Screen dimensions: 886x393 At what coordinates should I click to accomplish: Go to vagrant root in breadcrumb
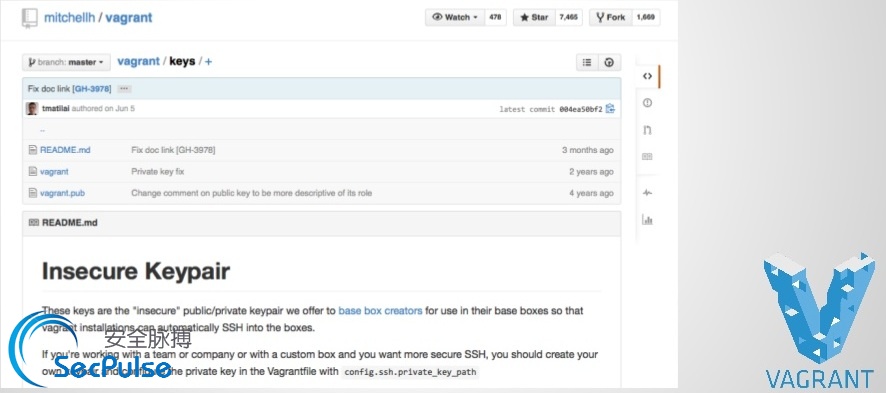click(x=138, y=62)
